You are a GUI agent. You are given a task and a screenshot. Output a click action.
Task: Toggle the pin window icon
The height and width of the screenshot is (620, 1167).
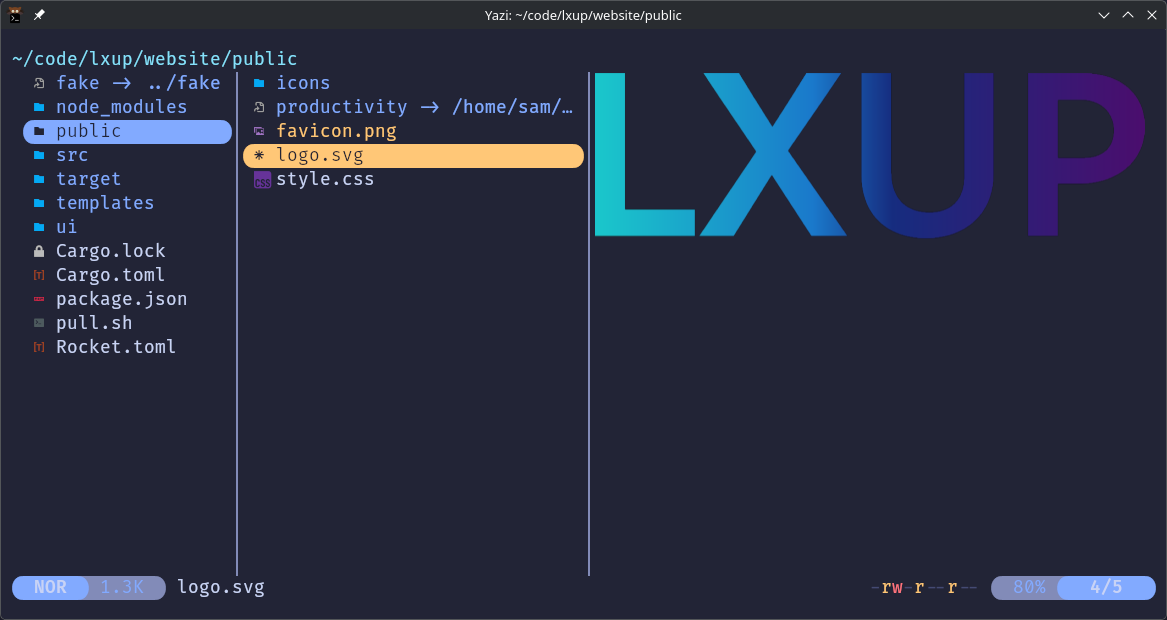coord(39,15)
